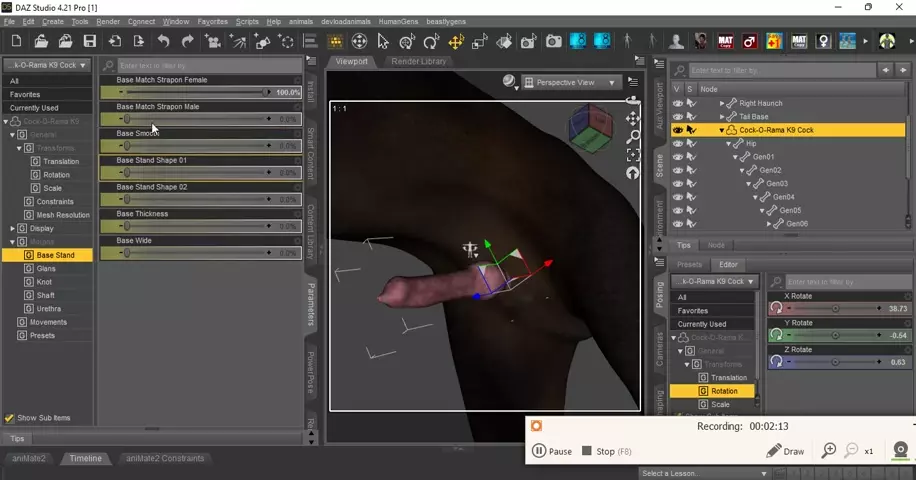Click the Undo arrow icon
The height and width of the screenshot is (480, 916).
pyautogui.click(x=163, y=41)
